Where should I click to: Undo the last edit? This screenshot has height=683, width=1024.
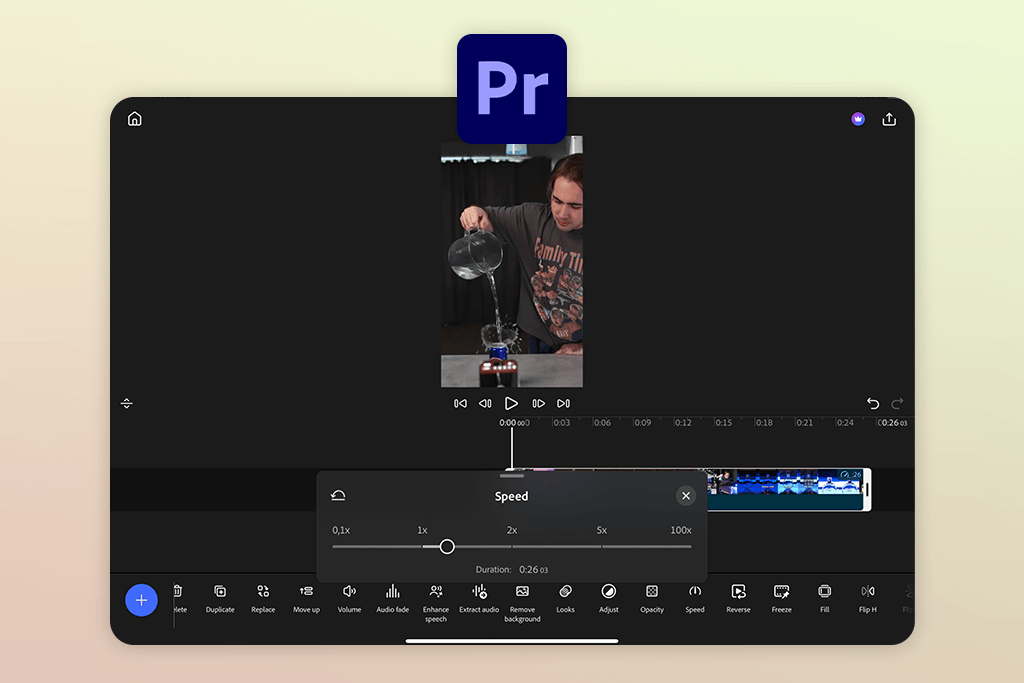[873, 404]
